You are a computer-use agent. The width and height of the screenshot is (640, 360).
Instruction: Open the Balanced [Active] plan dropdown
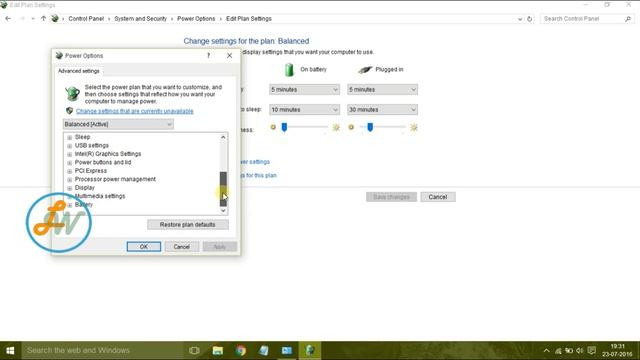118,124
